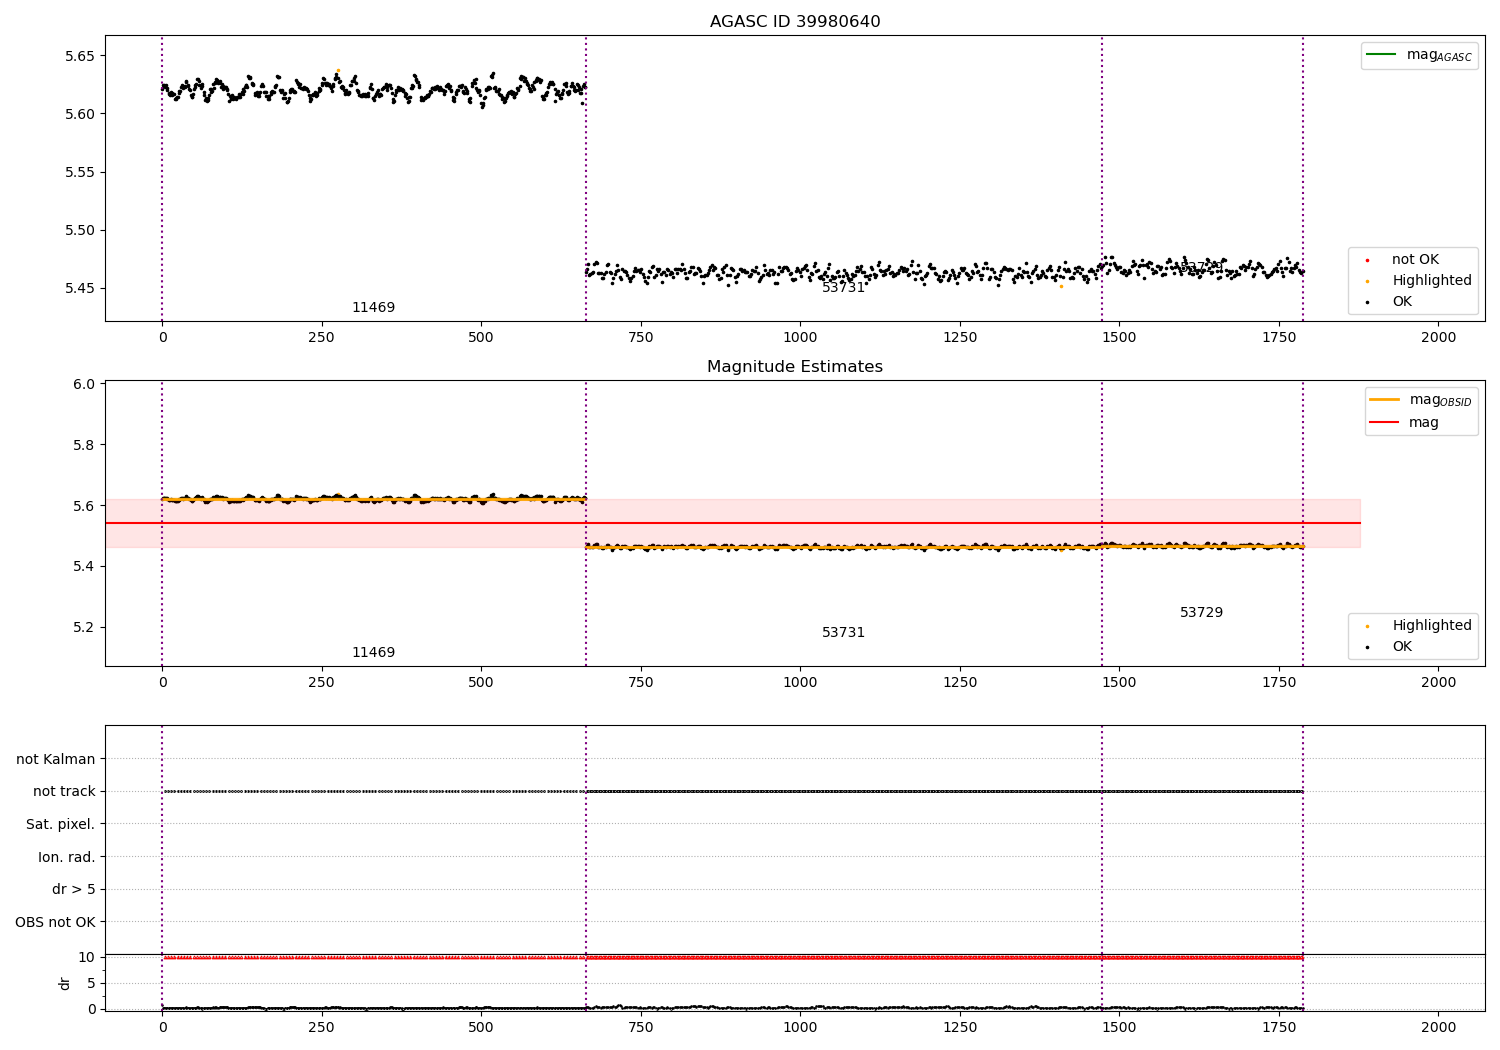Select the orange mag OBSID legend entry

coord(1421,400)
